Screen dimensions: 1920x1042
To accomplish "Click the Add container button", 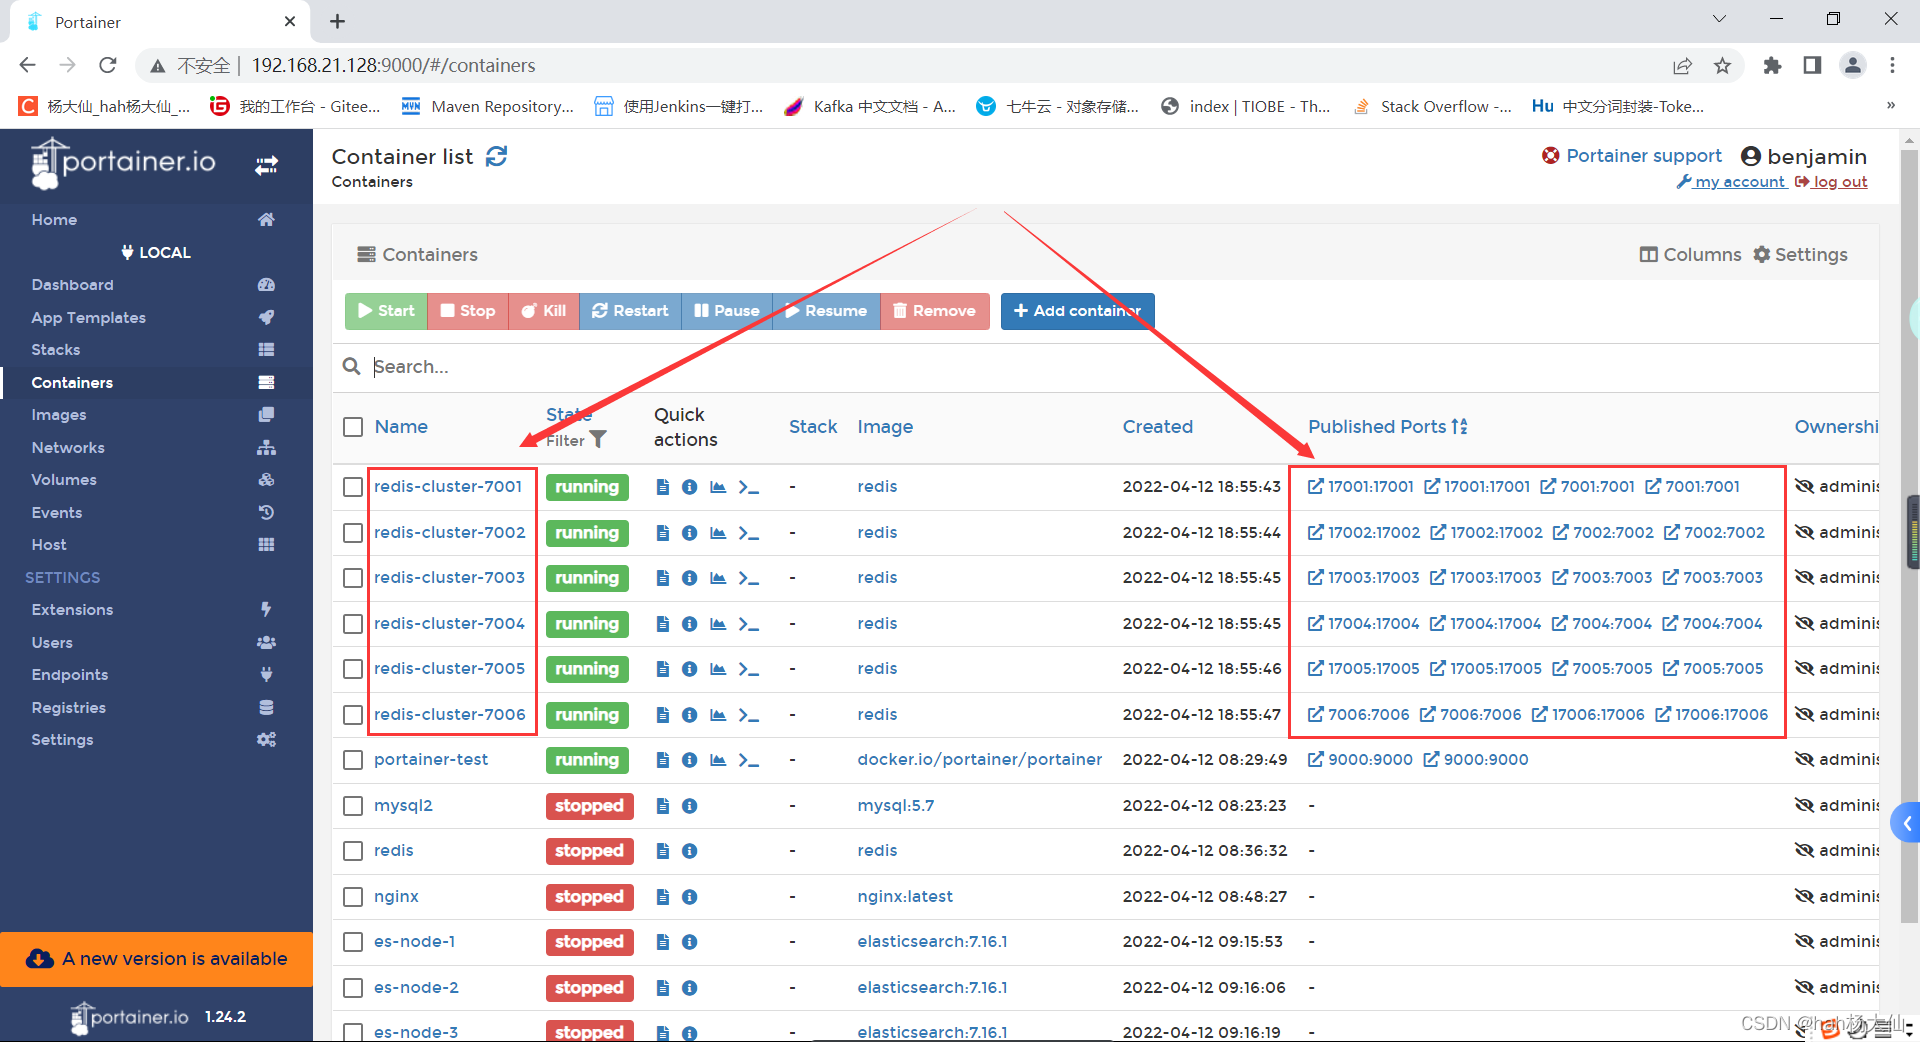I will tap(1077, 311).
